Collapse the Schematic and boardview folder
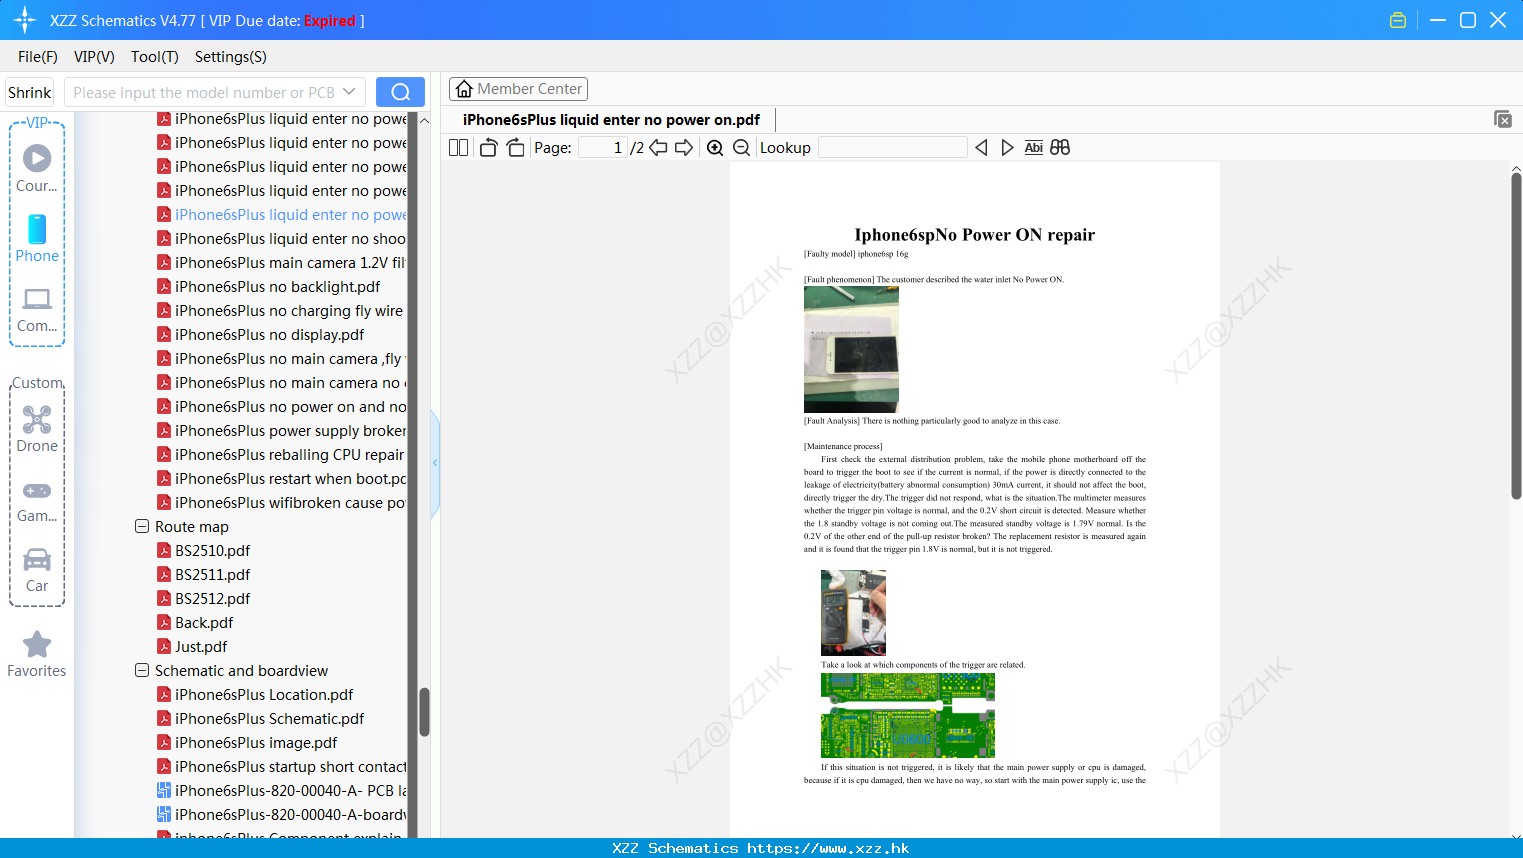The width and height of the screenshot is (1523, 858). click(x=142, y=670)
